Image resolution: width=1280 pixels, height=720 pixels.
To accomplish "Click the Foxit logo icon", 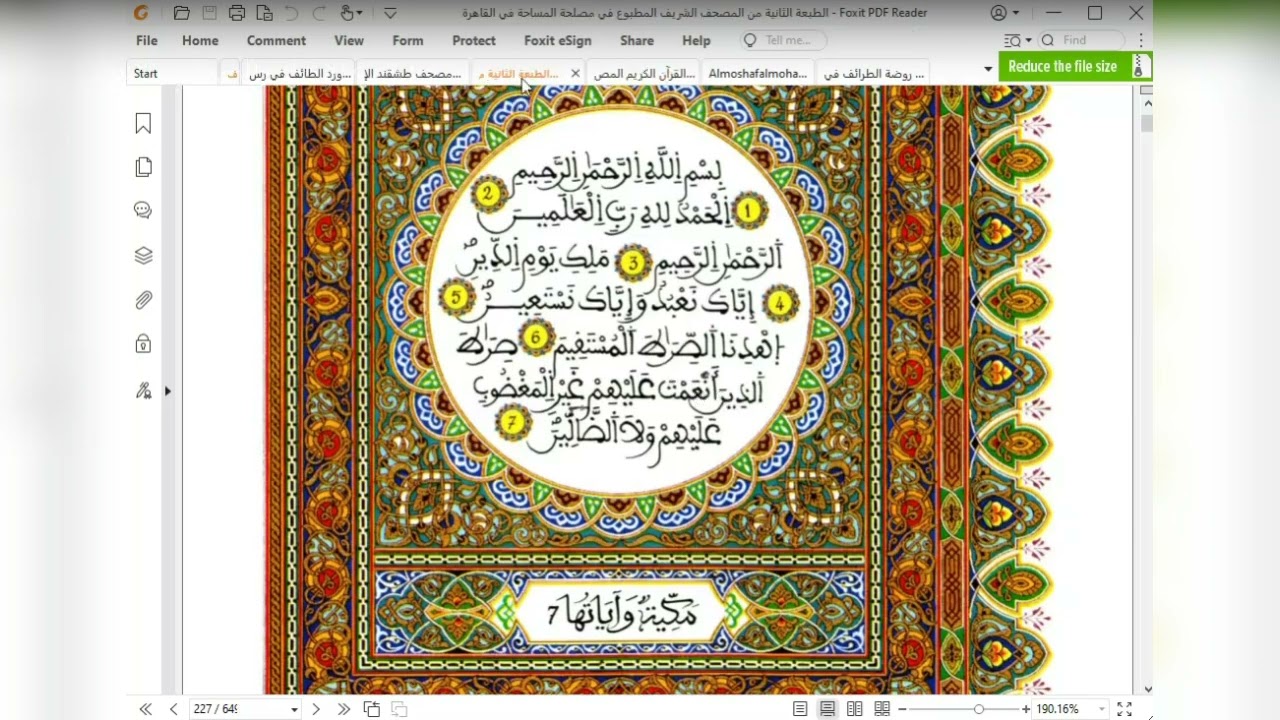I will 141,13.
